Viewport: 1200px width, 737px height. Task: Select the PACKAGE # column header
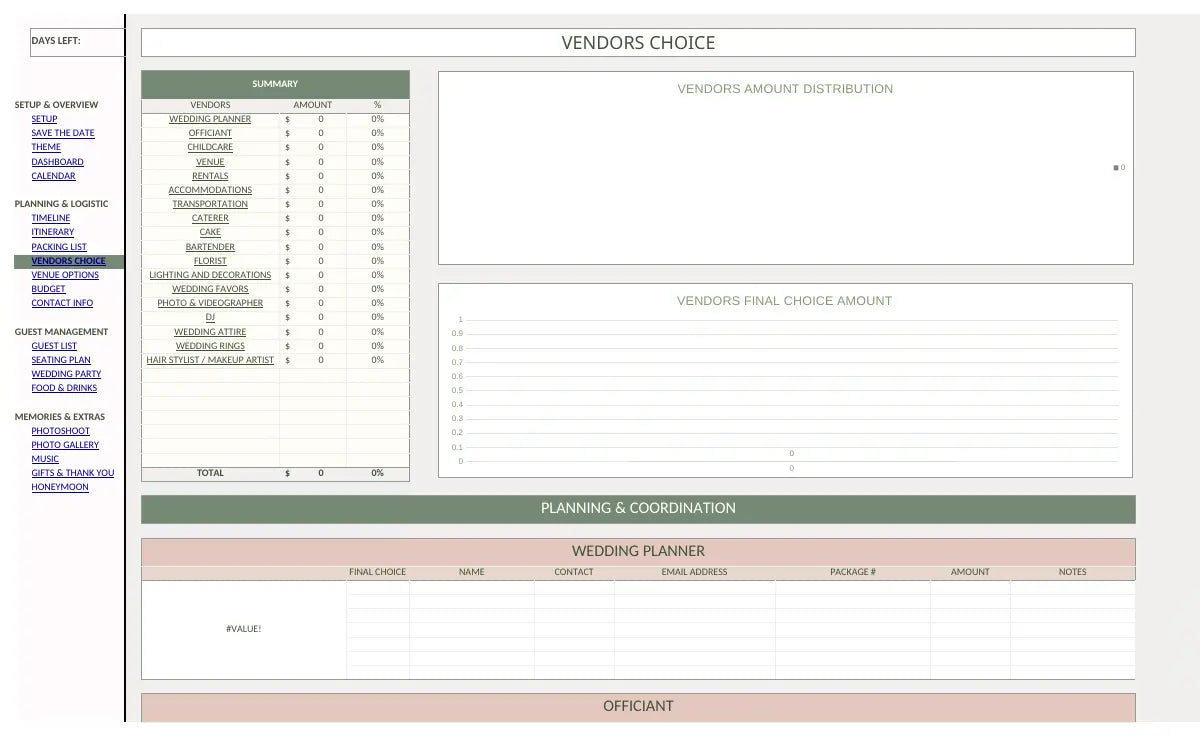(853, 573)
